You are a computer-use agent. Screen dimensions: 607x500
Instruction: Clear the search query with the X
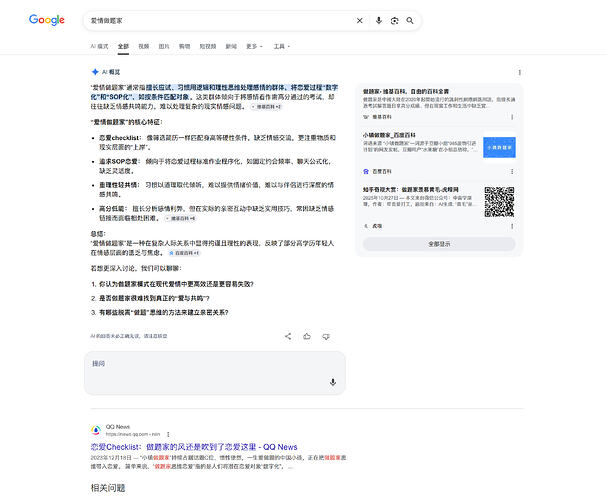tap(360, 21)
